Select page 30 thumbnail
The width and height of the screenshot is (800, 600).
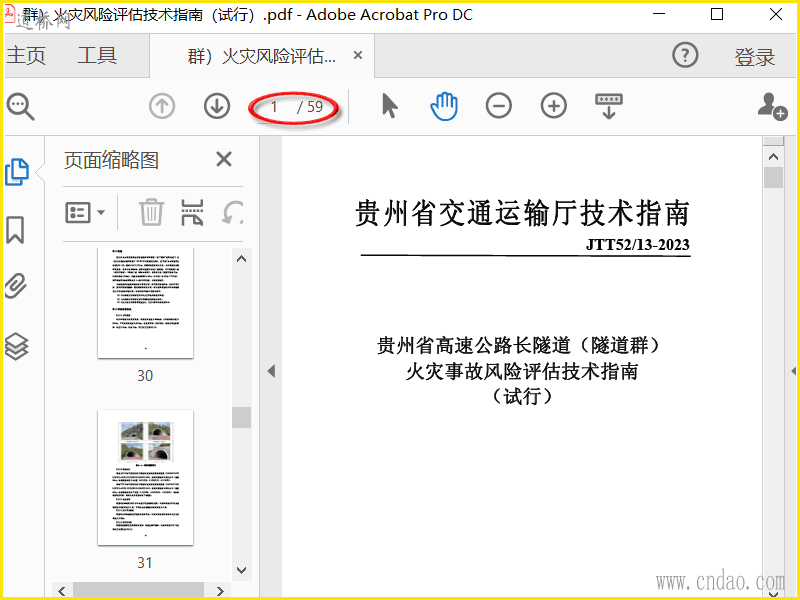[145, 303]
